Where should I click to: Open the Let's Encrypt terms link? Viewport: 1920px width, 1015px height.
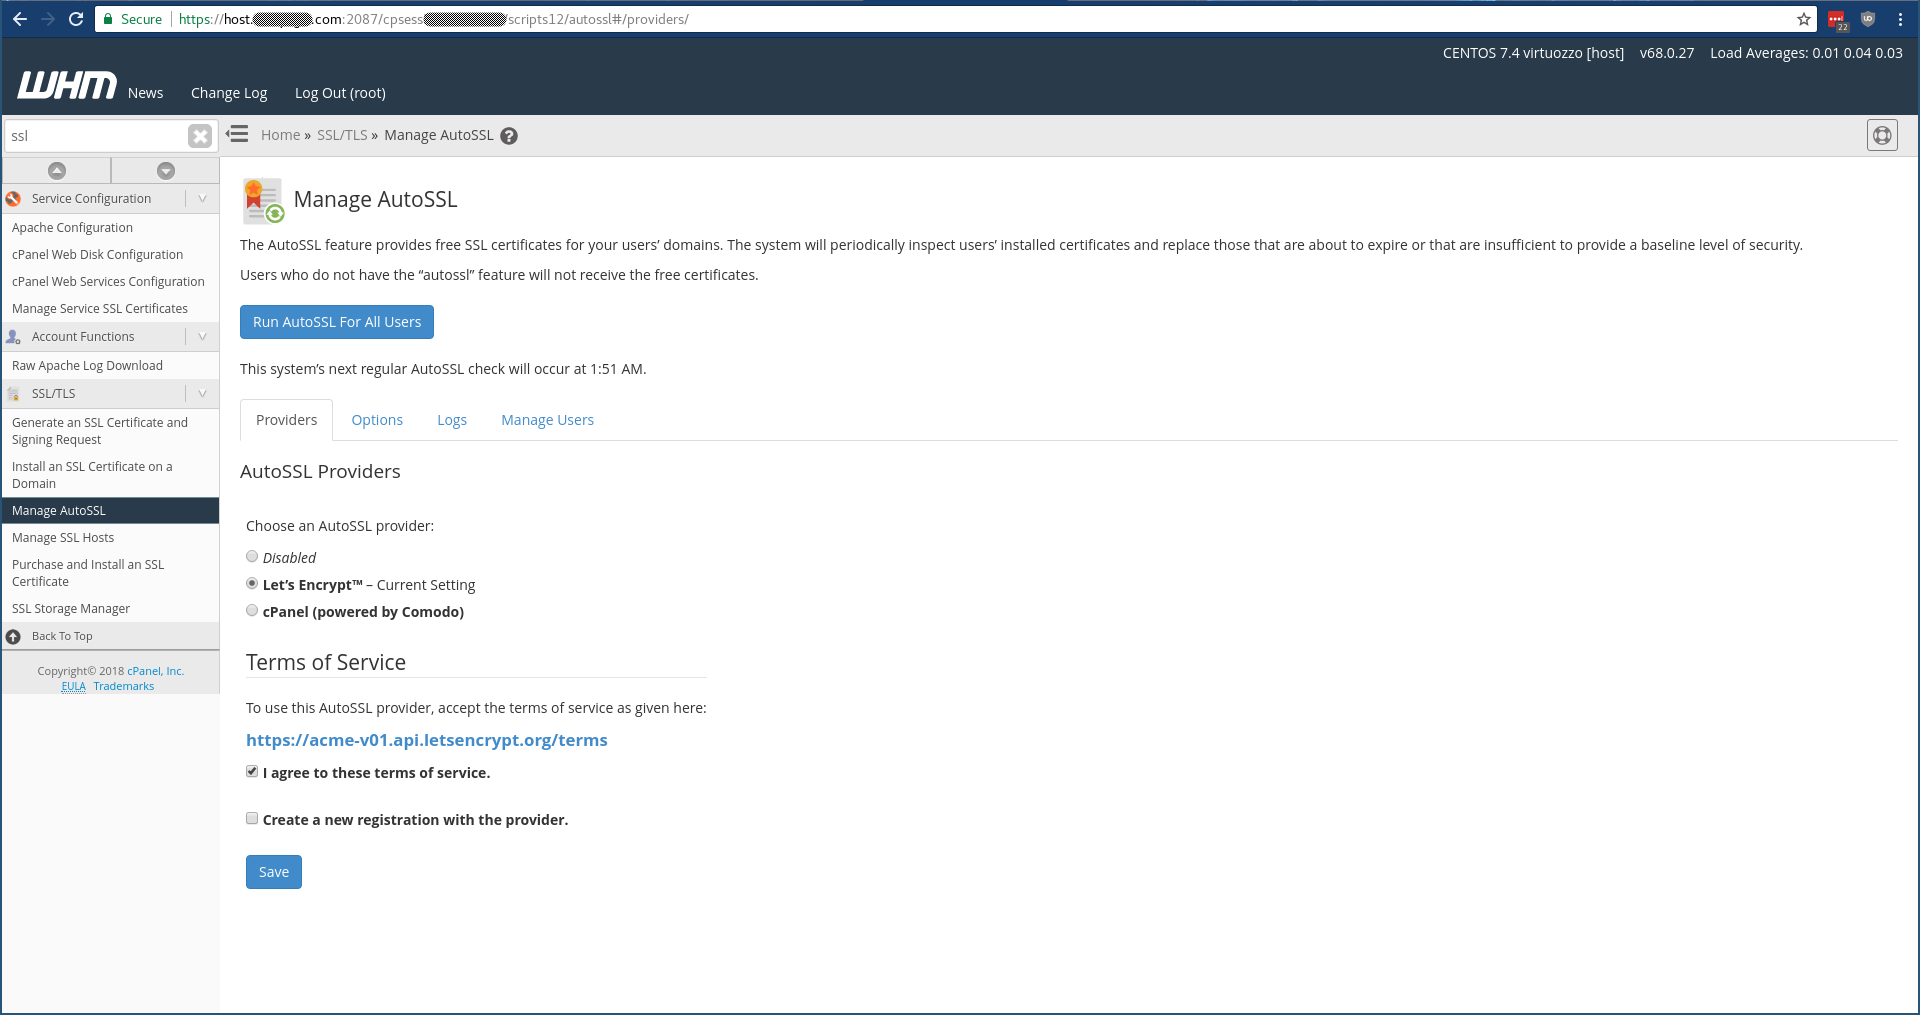pyautogui.click(x=427, y=740)
